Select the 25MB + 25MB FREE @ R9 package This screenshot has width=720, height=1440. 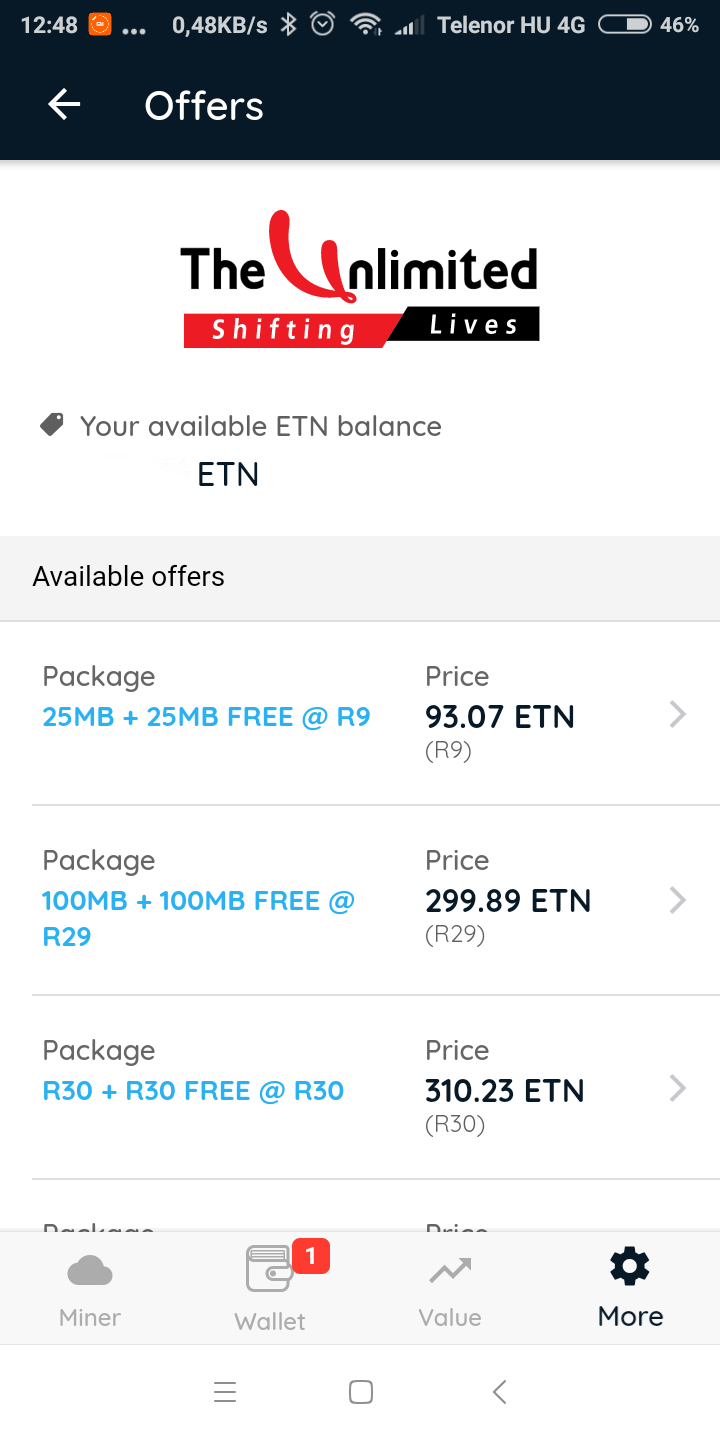coord(206,717)
